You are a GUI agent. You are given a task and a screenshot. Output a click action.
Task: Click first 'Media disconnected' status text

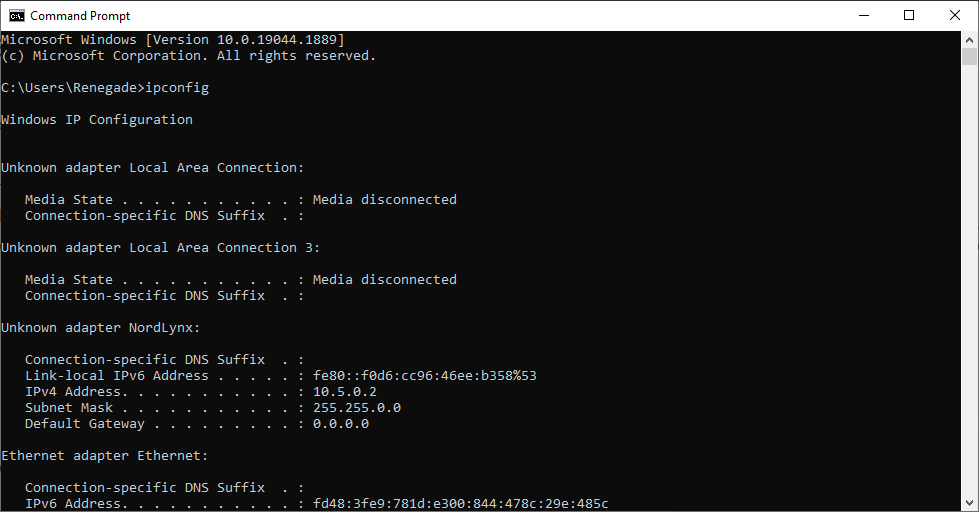point(385,199)
